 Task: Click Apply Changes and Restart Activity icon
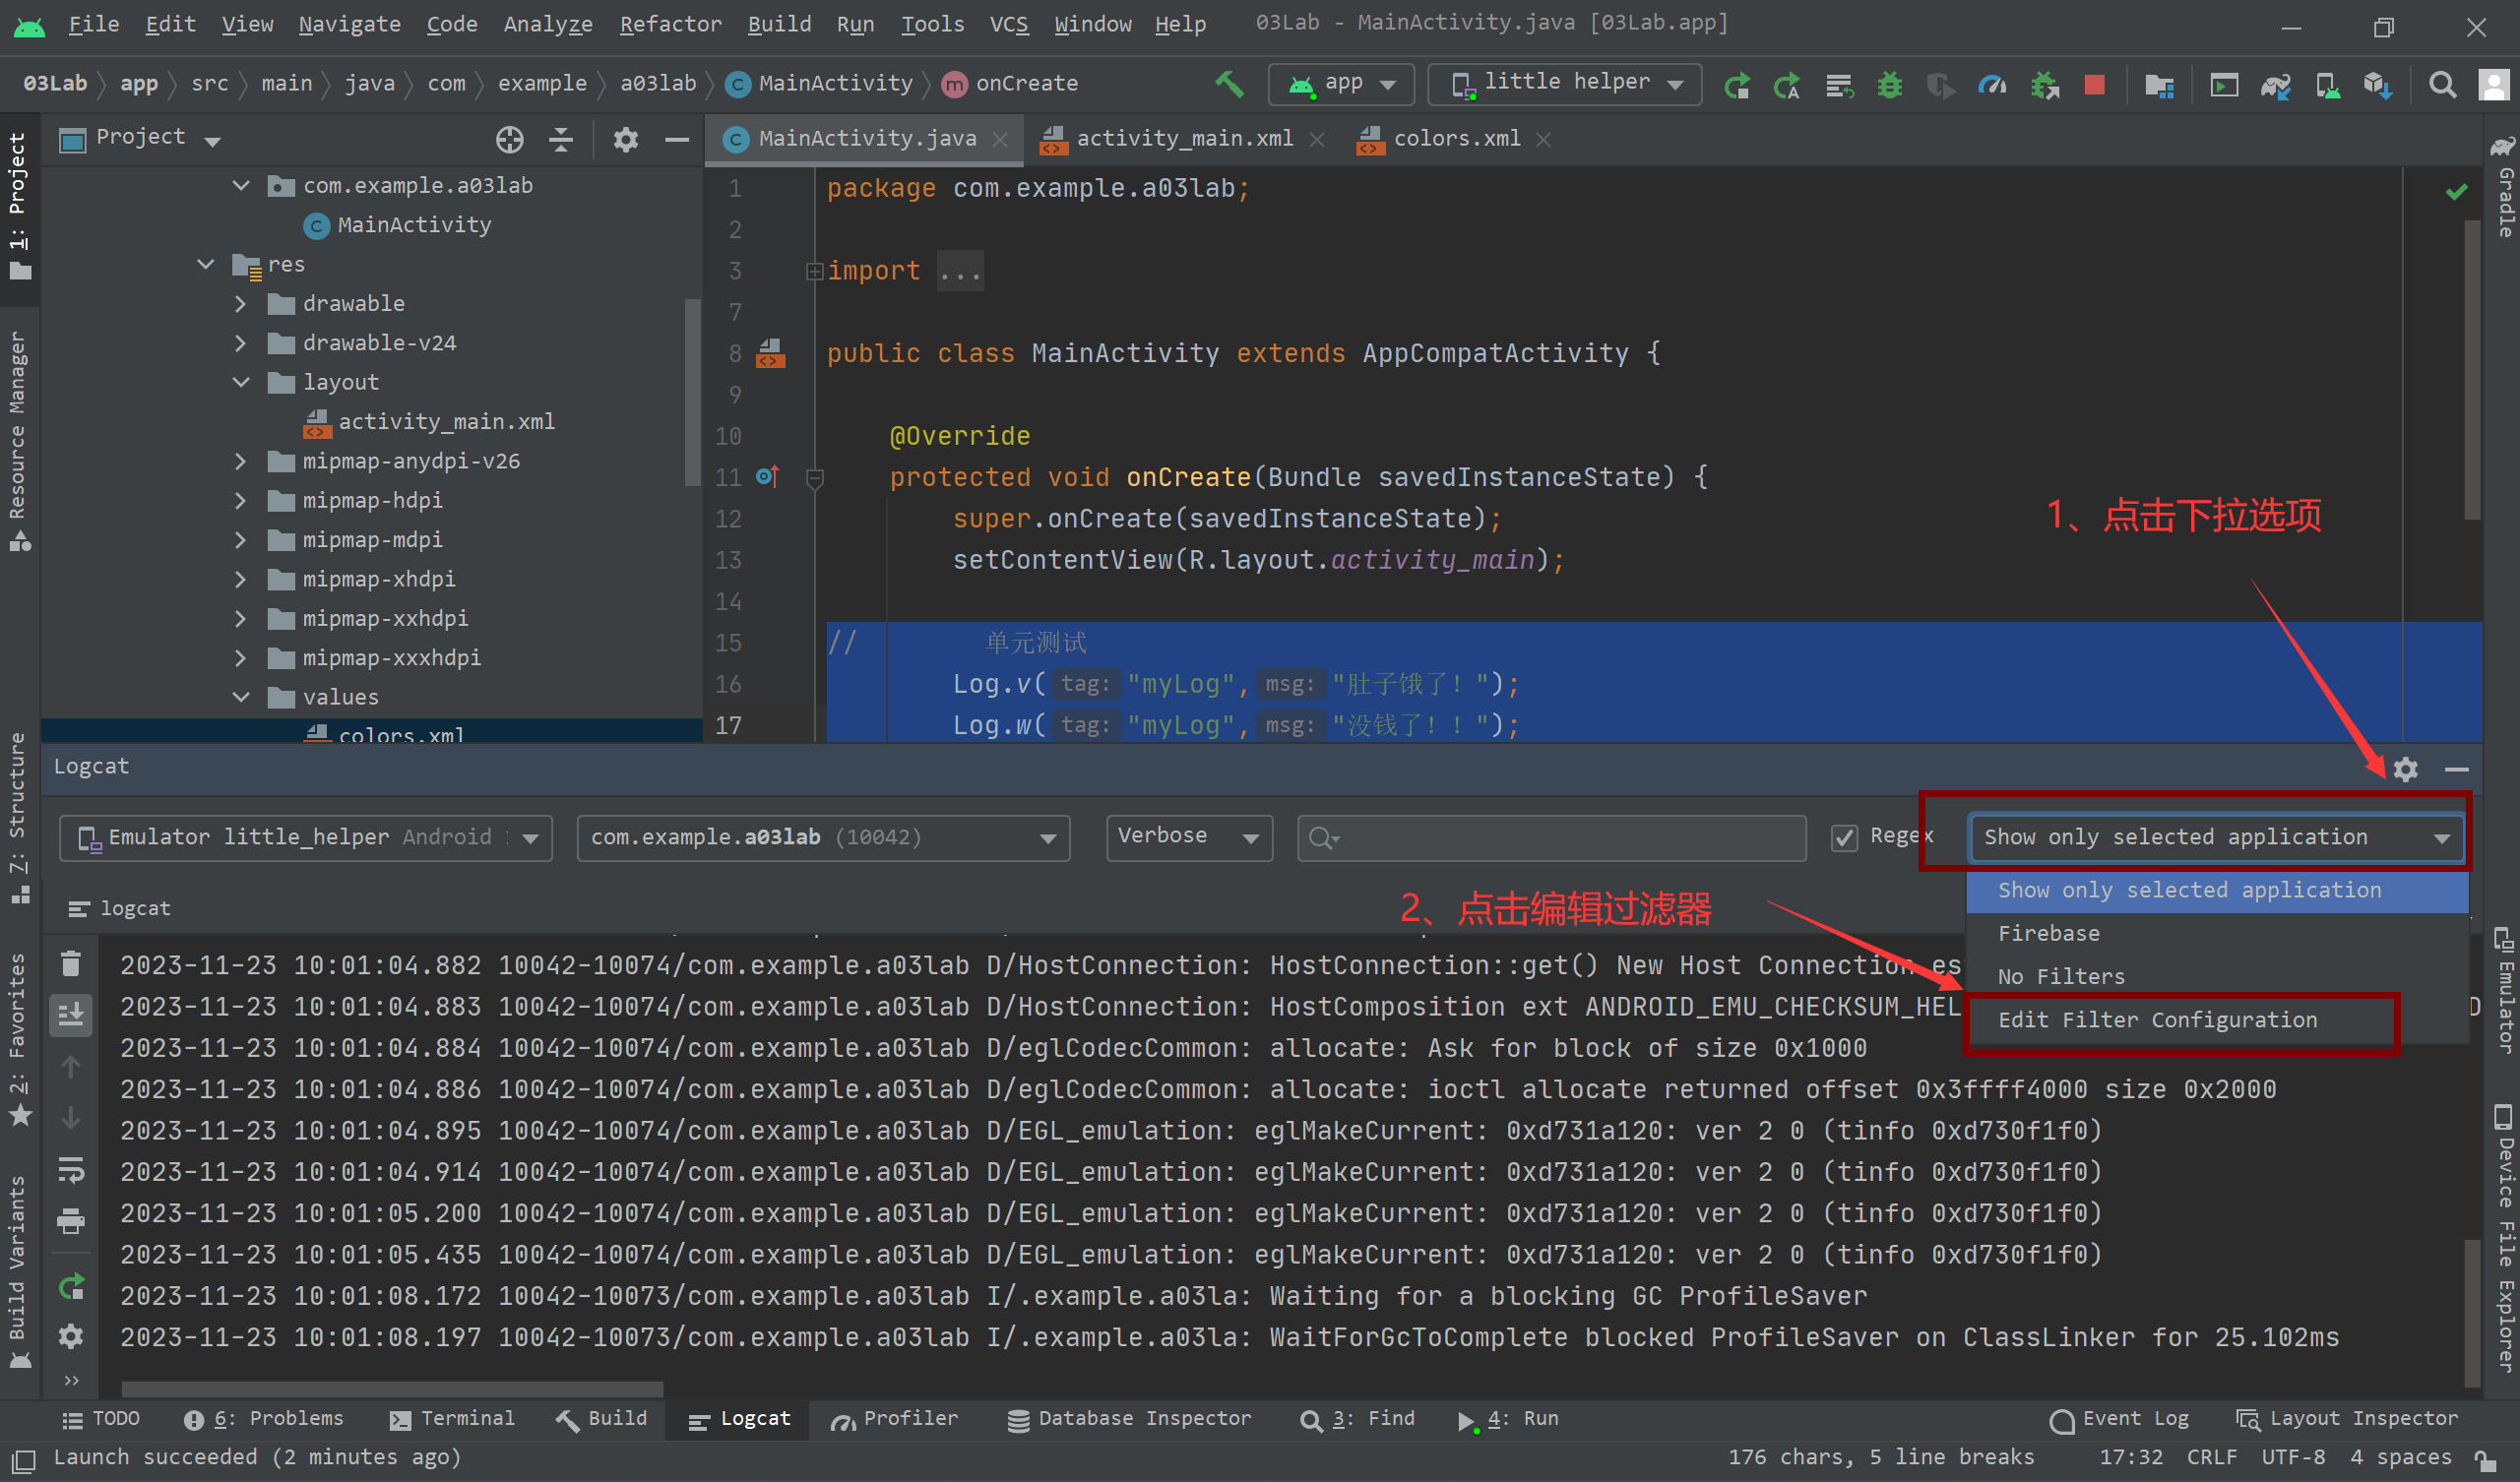coord(1787,85)
